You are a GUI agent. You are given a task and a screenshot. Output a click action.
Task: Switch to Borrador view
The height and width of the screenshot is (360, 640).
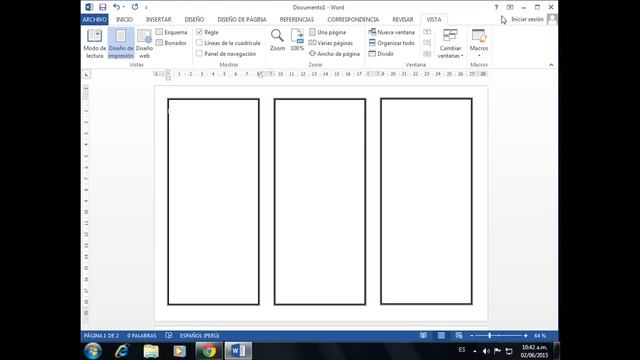171,43
